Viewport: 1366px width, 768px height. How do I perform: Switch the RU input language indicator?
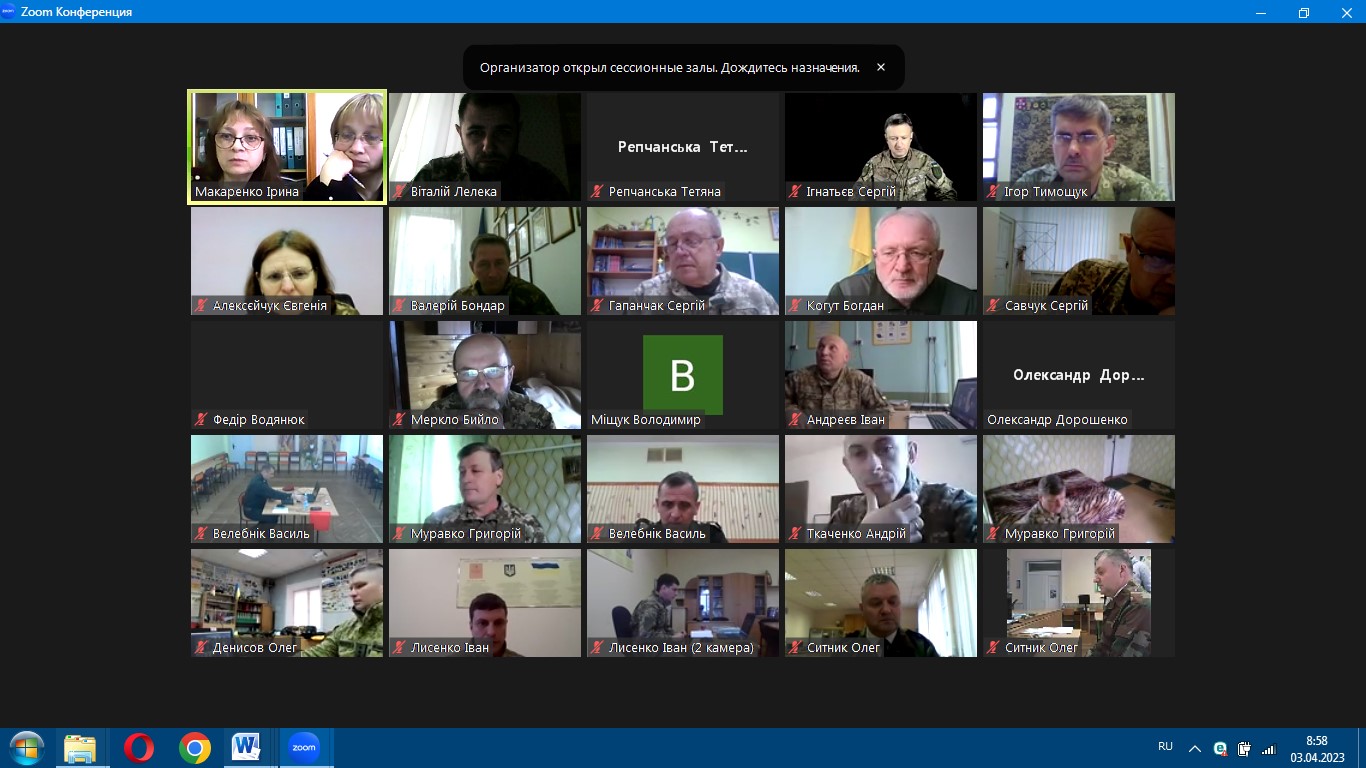(x=1165, y=746)
